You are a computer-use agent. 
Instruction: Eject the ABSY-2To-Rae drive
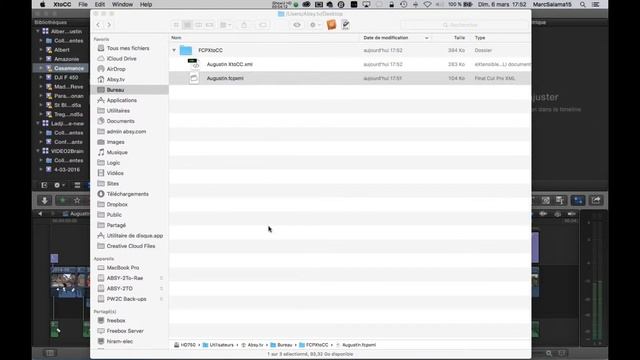(161, 278)
